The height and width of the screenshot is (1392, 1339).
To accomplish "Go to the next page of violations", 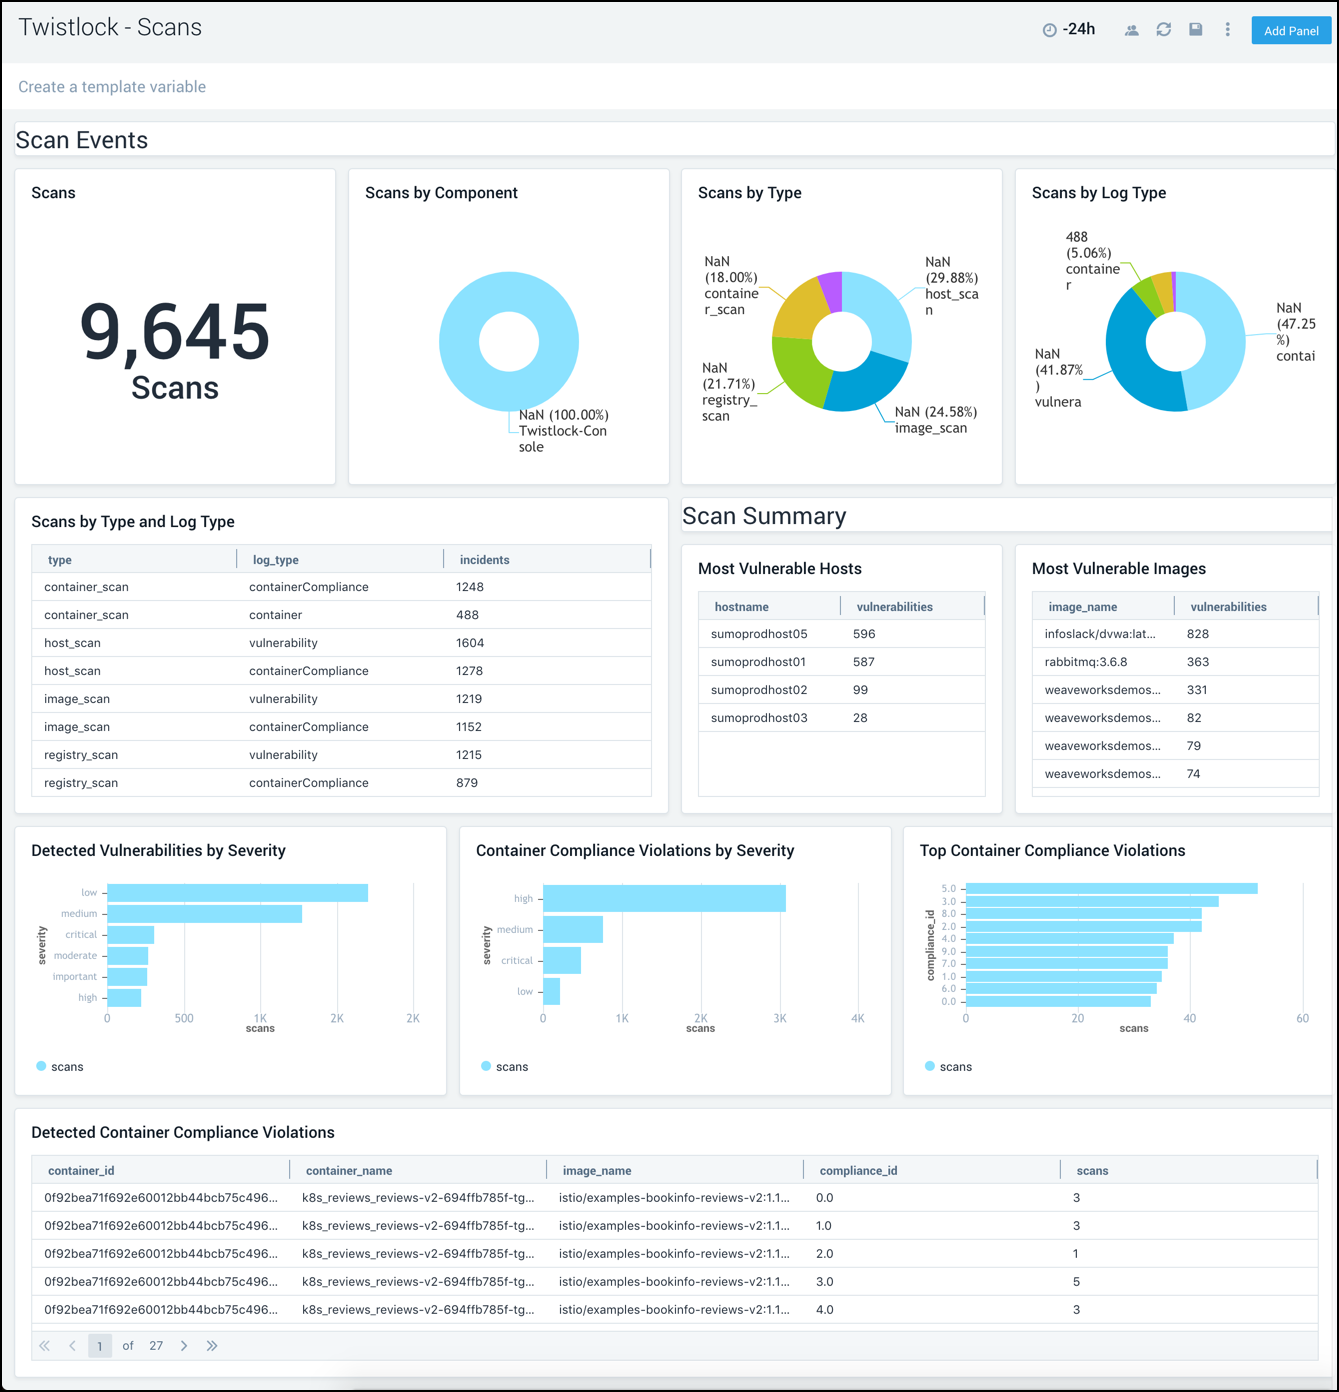I will [x=184, y=1346].
